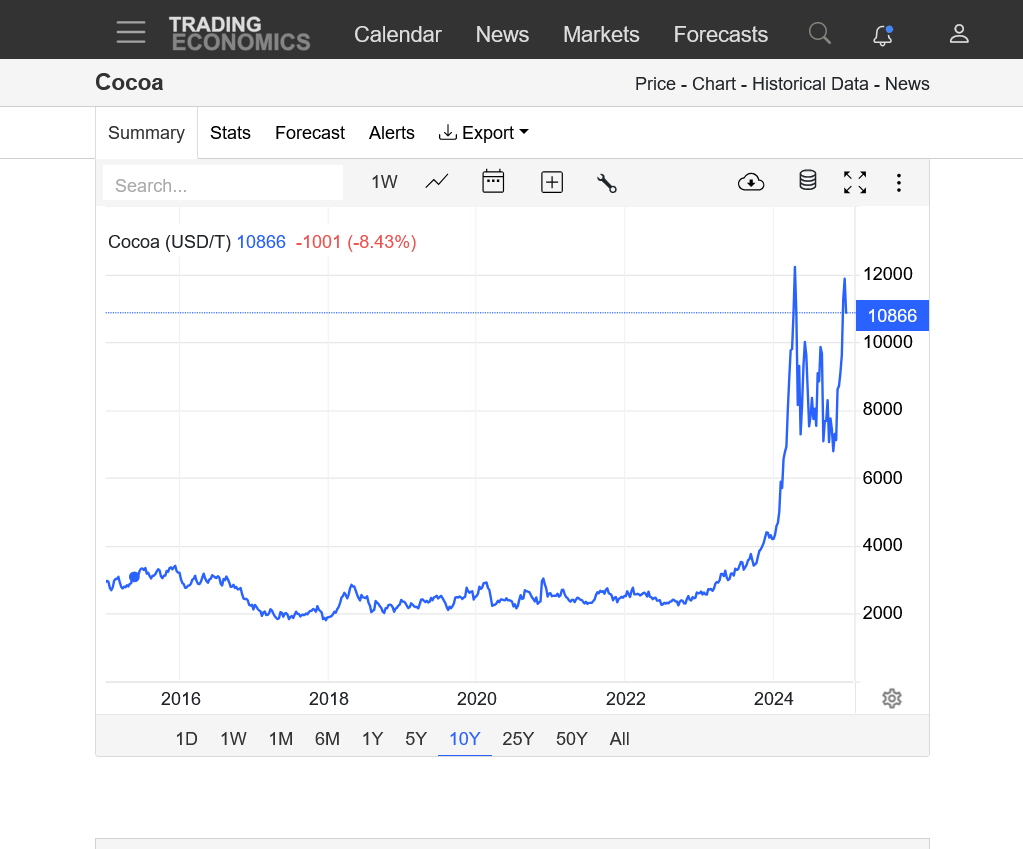Open the Export dropdown
1023x849 pixels.
click(x=483, y=132)
